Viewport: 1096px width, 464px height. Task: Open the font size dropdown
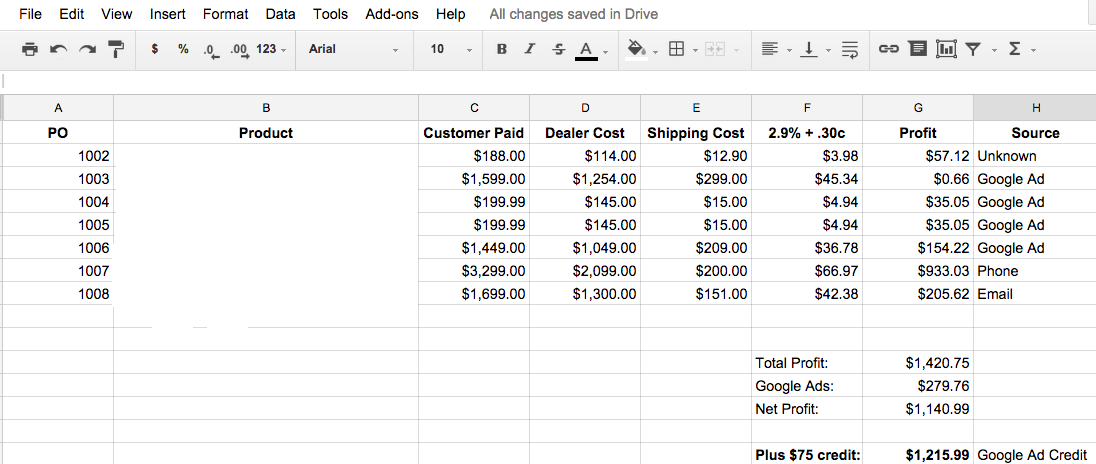(x=450, y=49)
